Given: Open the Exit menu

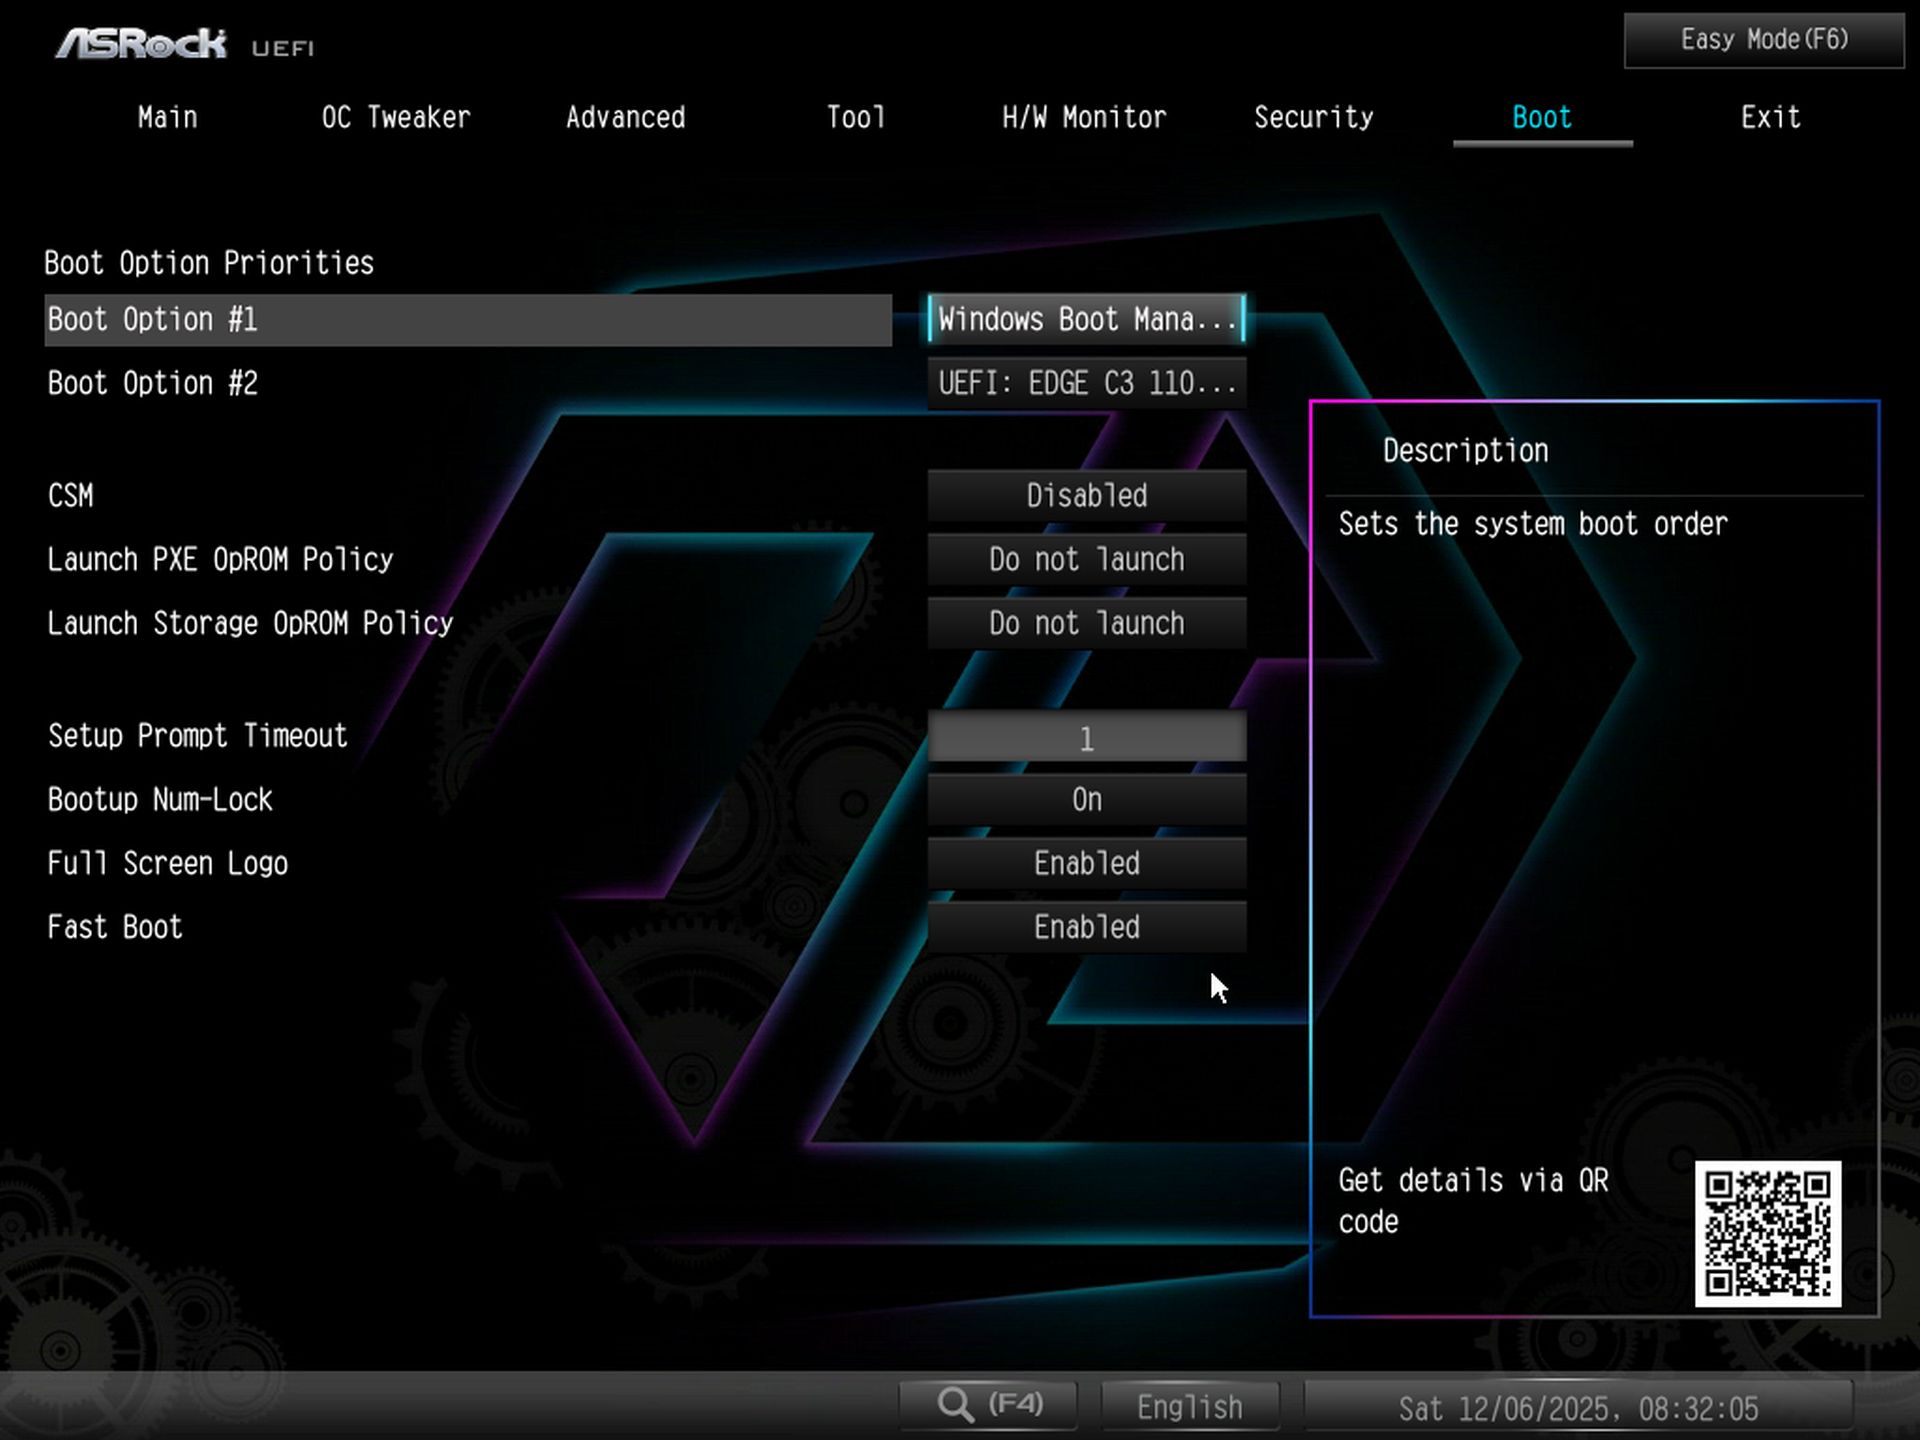Looking at the screenshot, I should coord(1769,117).
